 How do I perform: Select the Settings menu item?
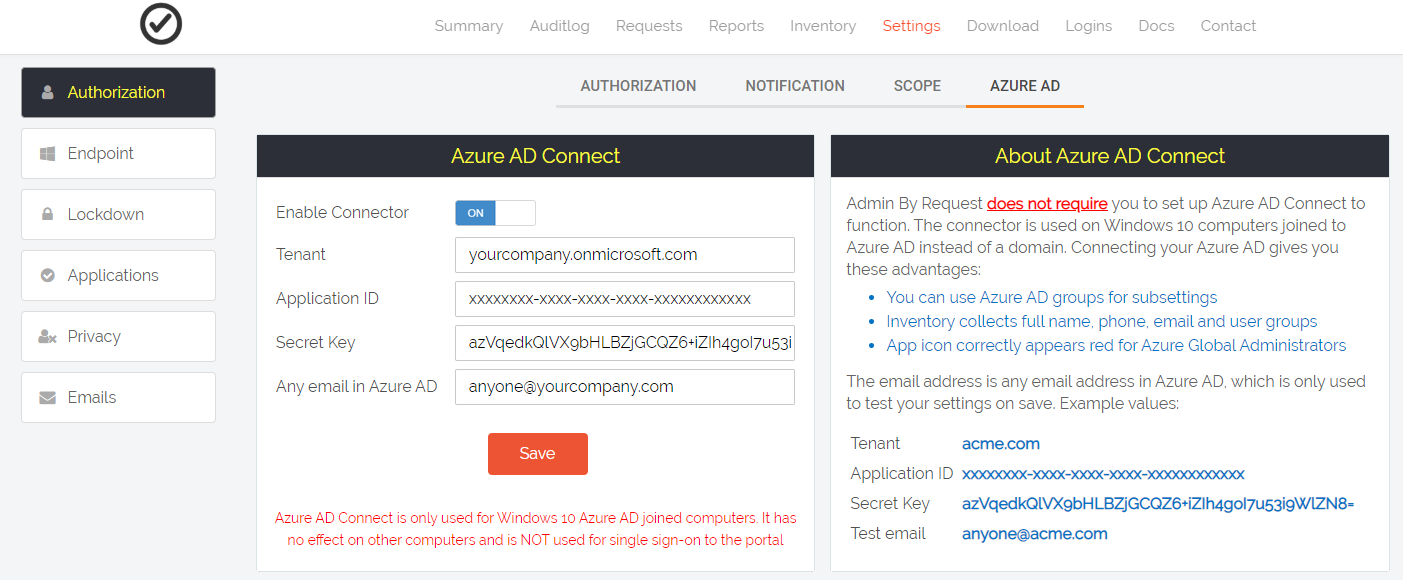(911, 26)
